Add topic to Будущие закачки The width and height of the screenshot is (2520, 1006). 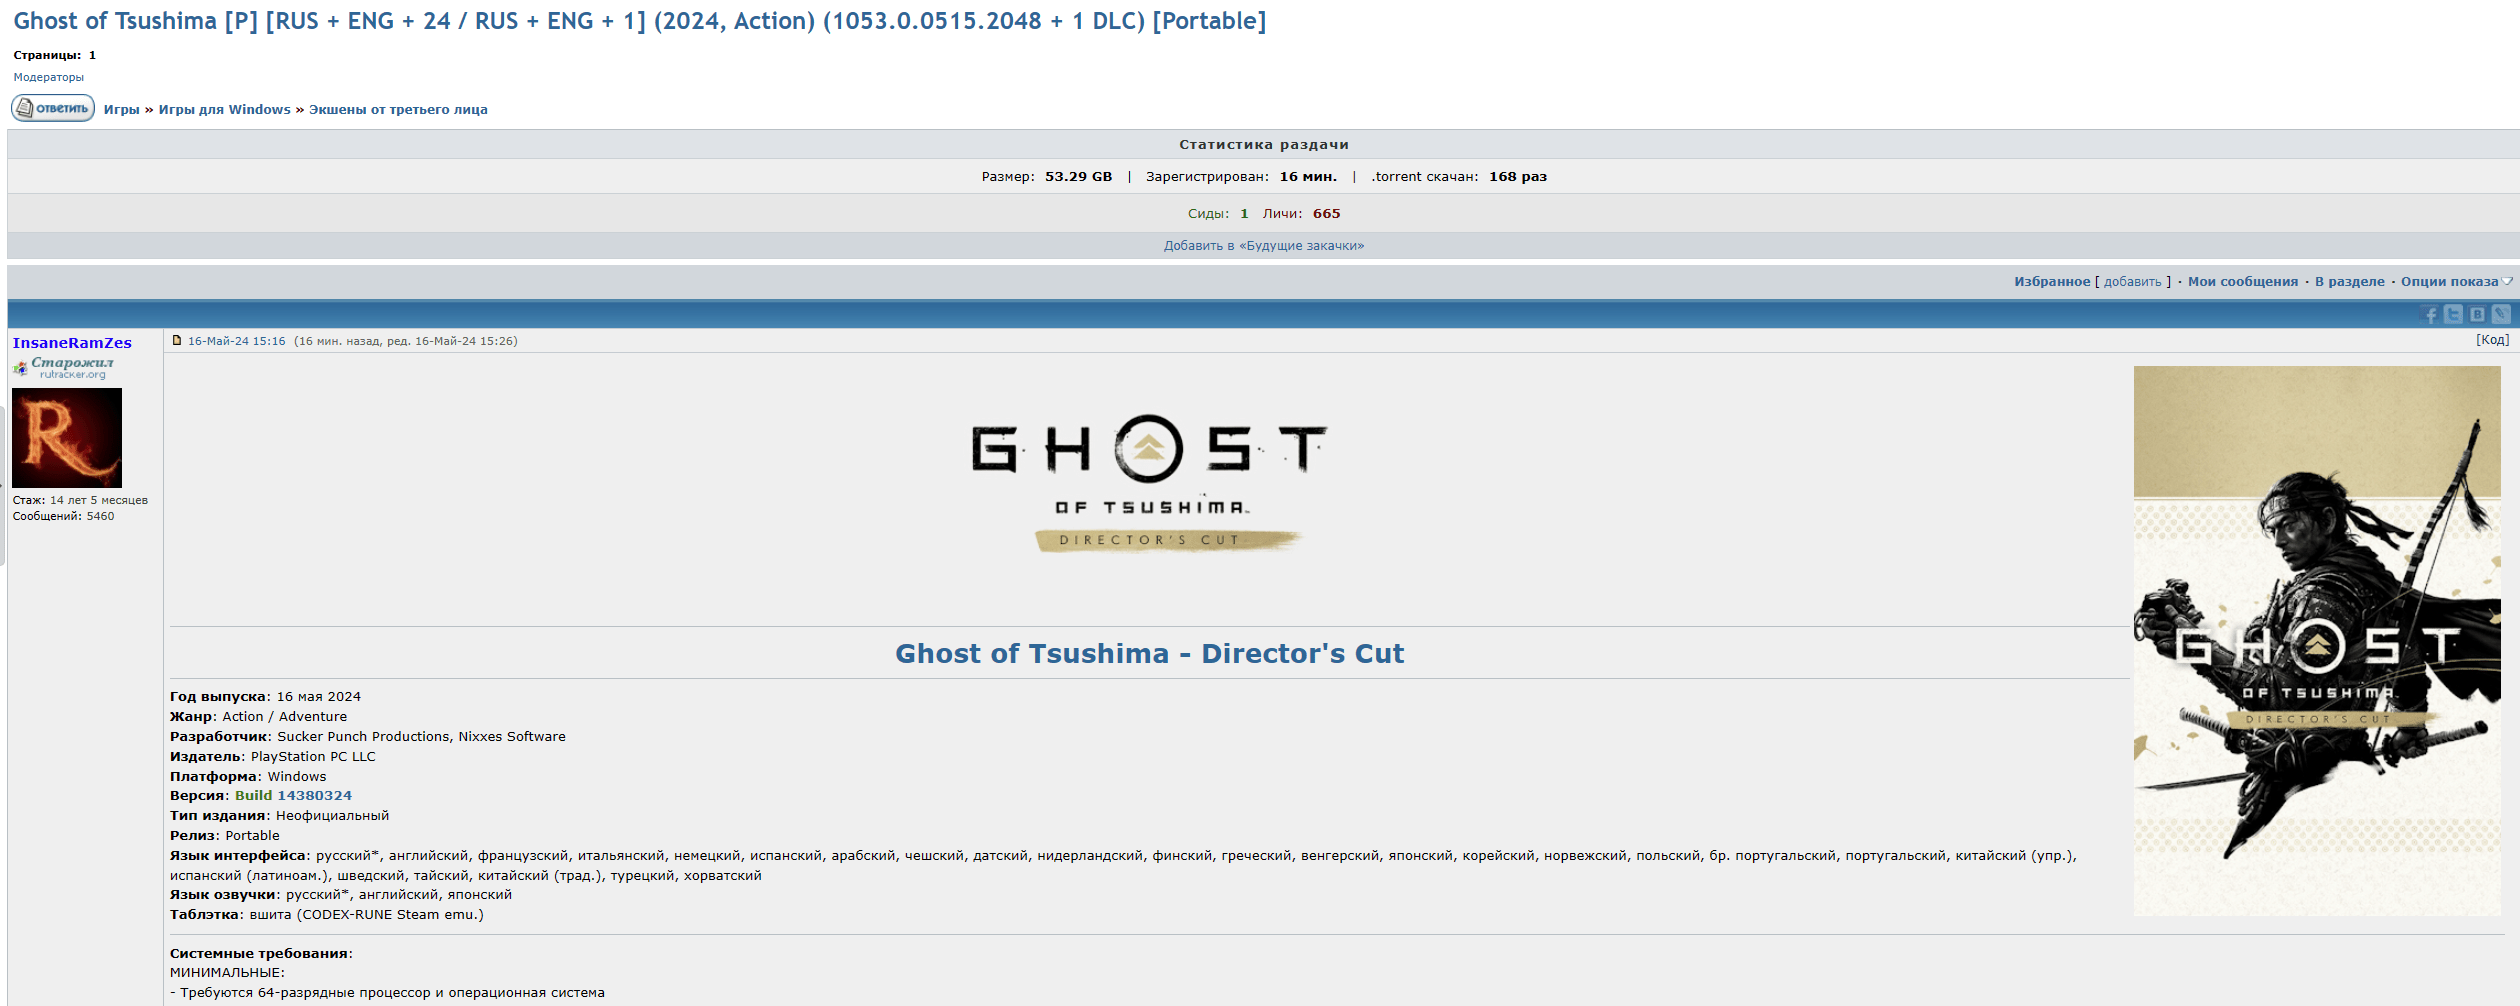click(x=1264, y=246)
